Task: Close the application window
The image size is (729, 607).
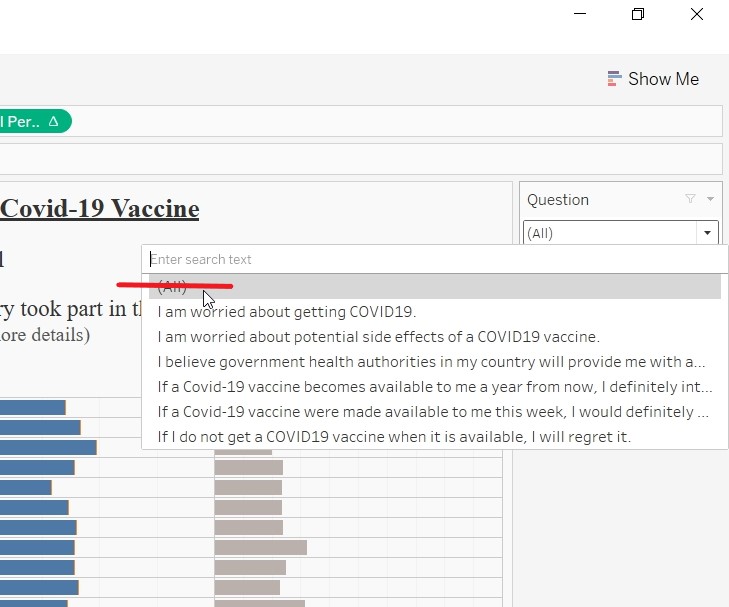Action: coord(697,14)
